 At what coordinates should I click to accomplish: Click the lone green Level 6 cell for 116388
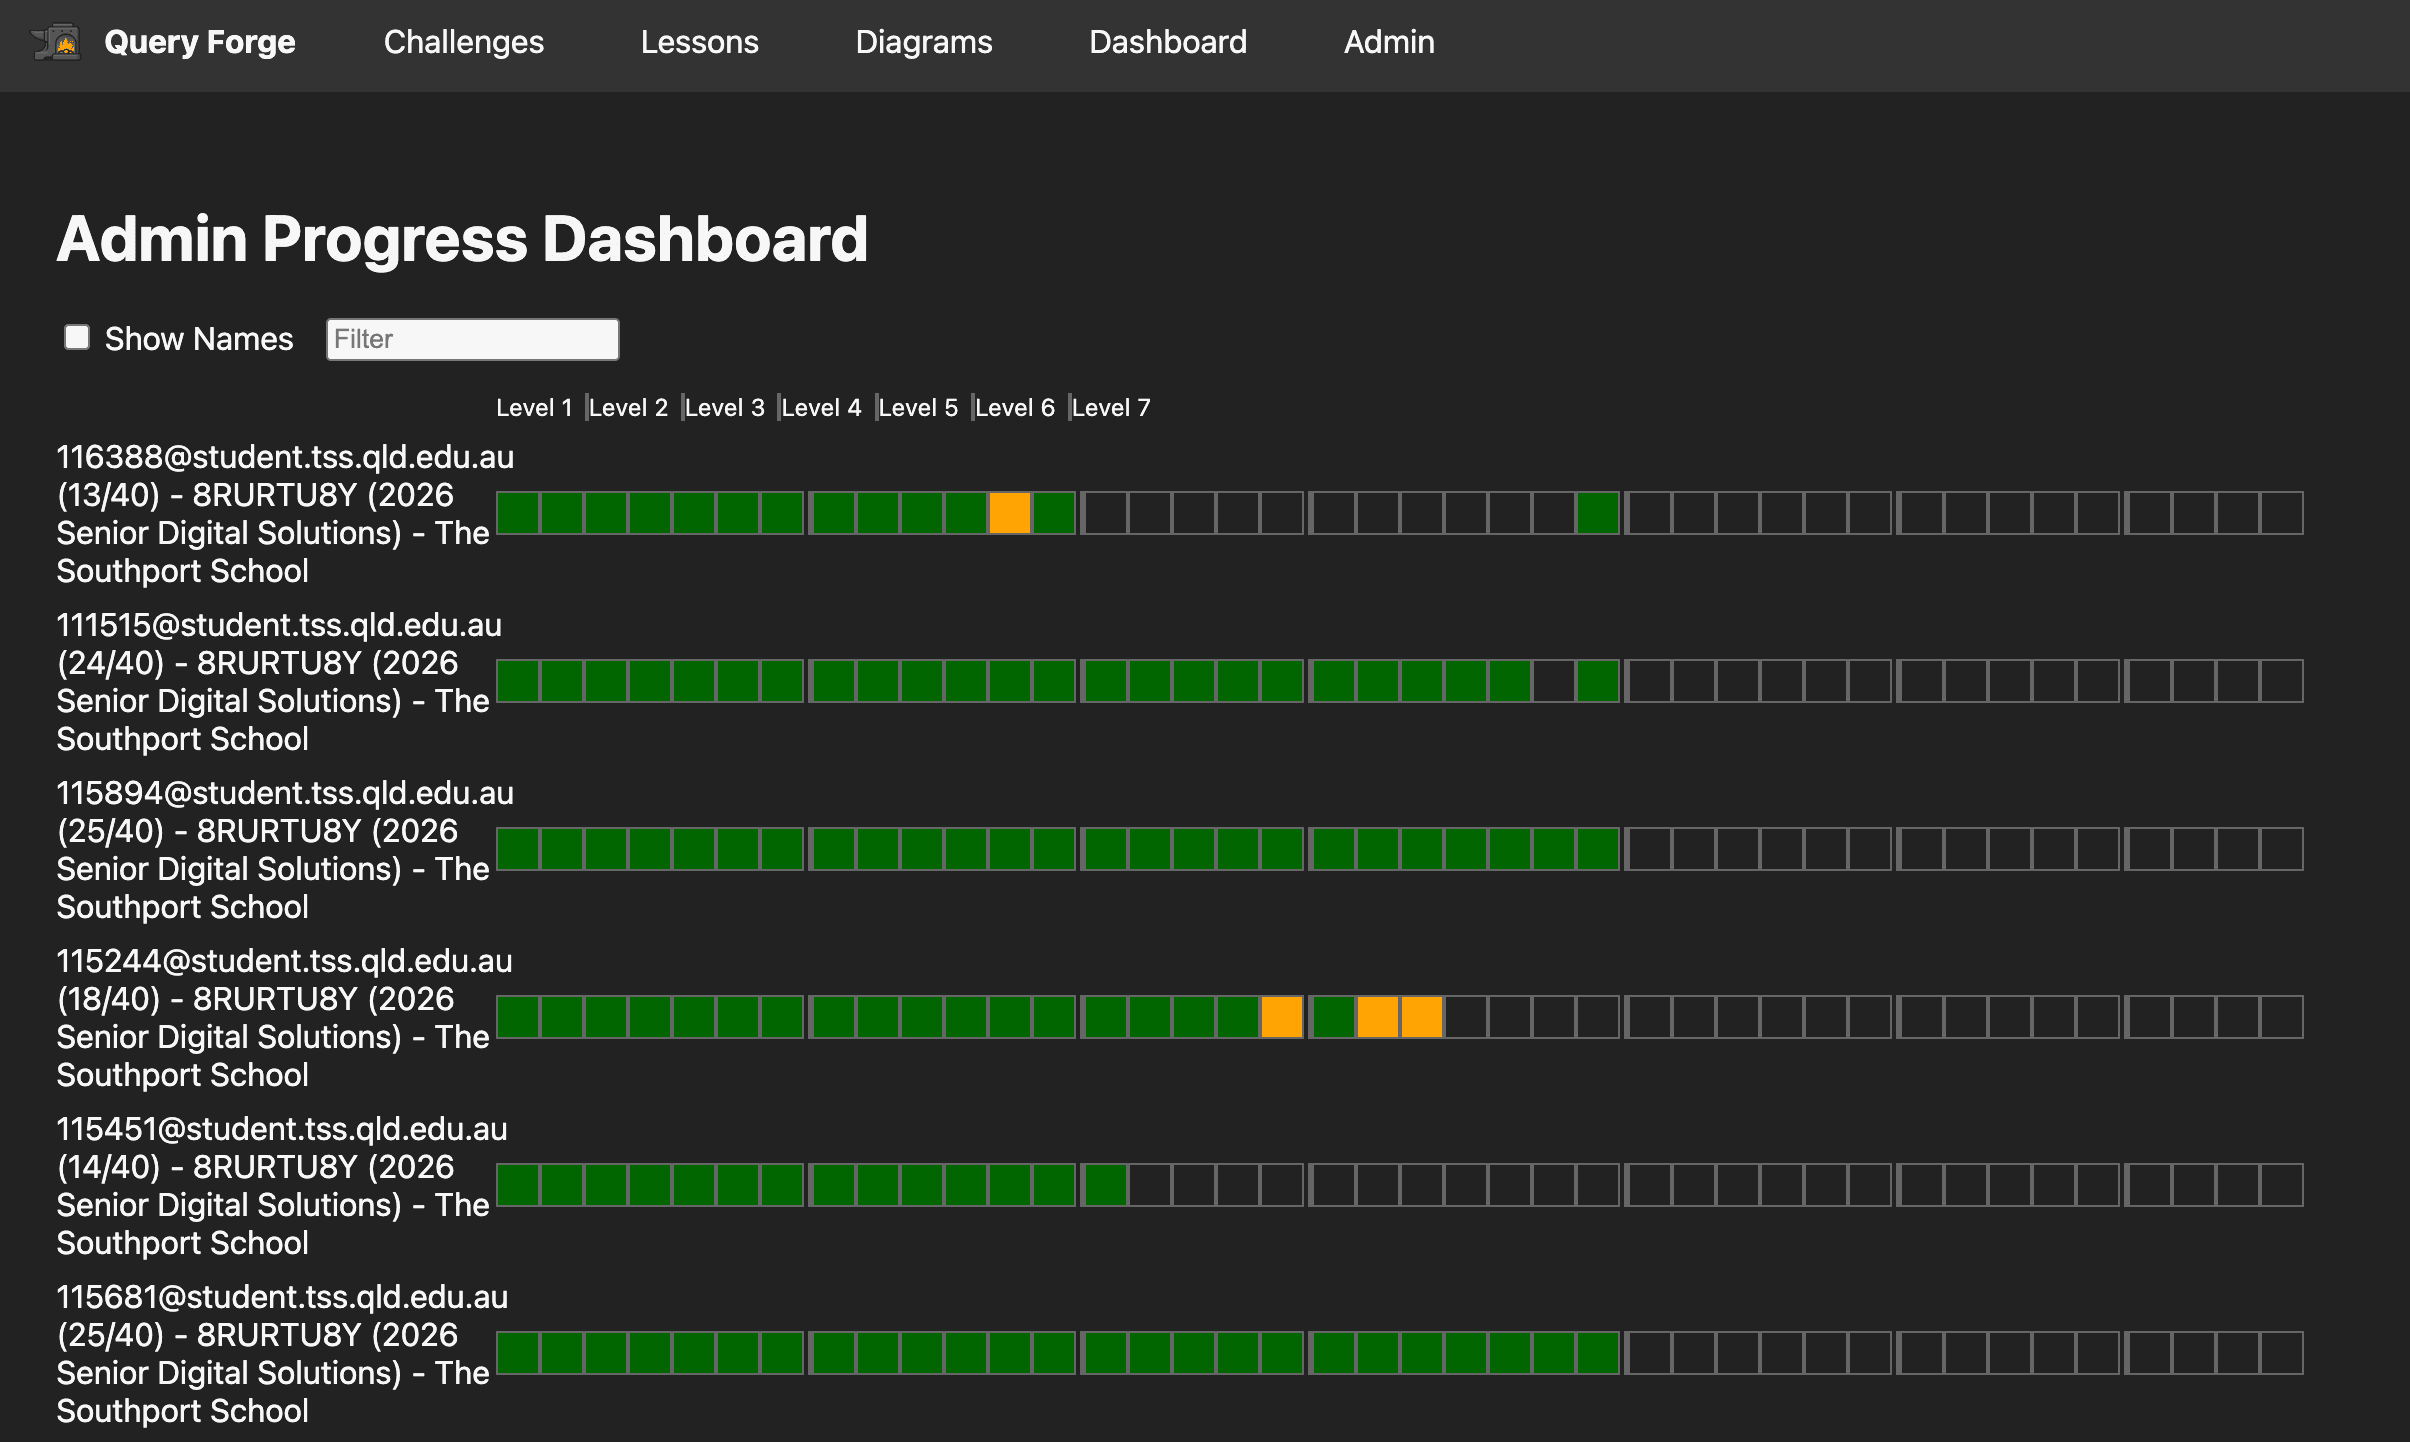(x=1597, y=512)
